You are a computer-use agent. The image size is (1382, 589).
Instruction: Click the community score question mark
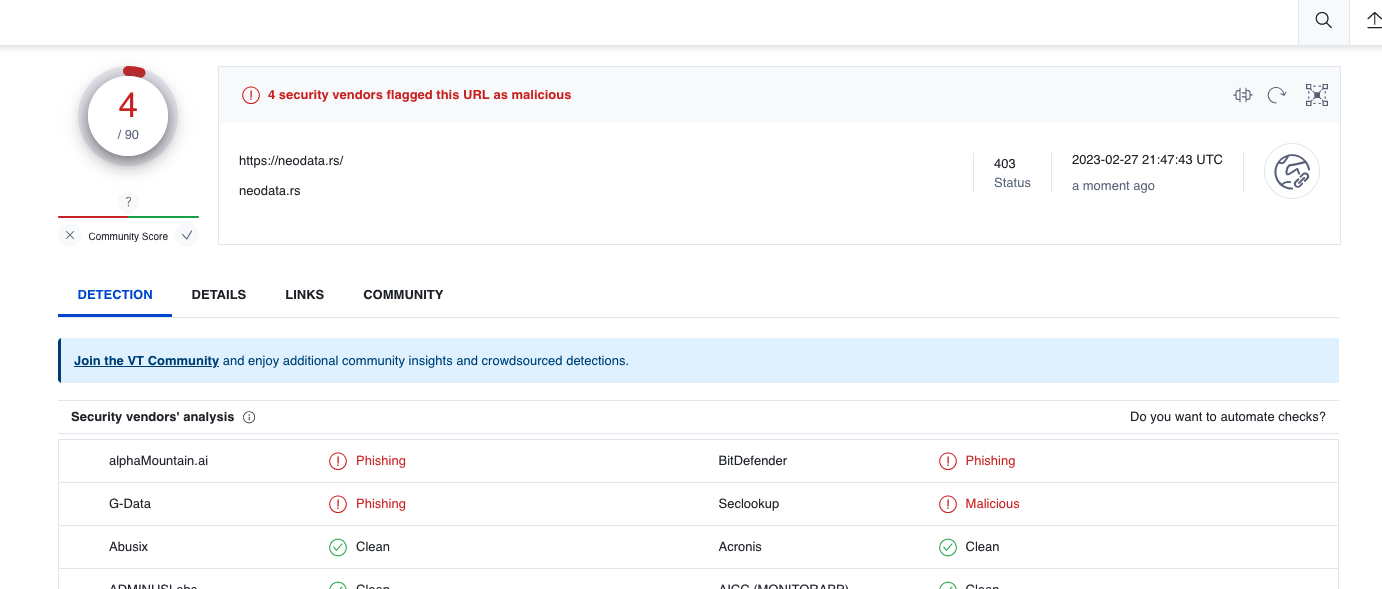128,201
